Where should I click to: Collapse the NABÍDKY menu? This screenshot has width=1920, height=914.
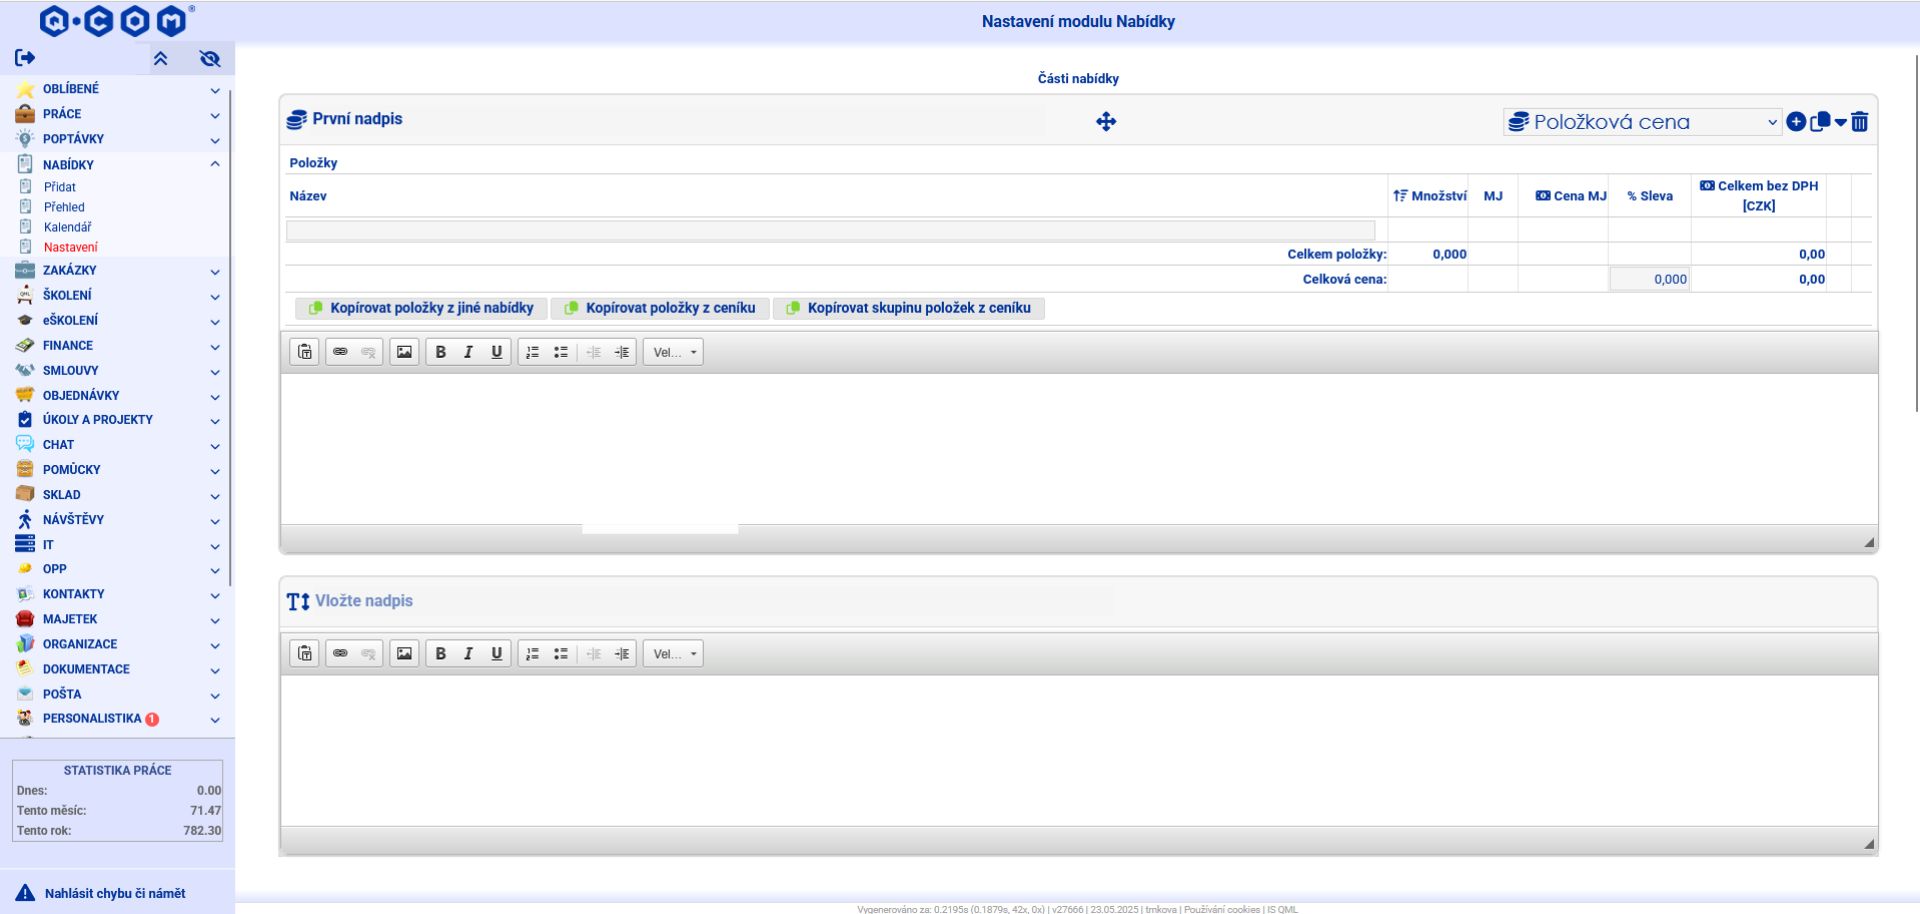click(117, 164)
